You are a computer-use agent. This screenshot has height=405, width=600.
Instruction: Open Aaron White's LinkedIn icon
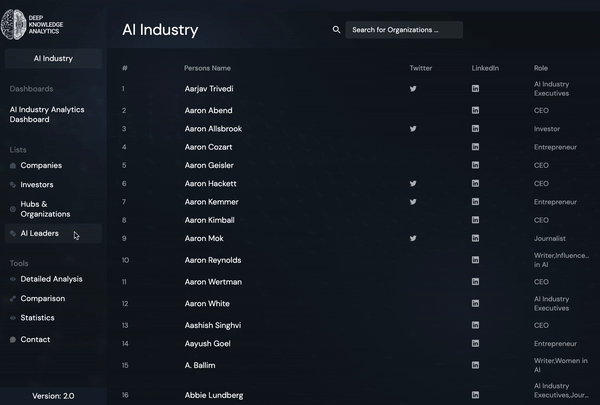click(475, 304)
